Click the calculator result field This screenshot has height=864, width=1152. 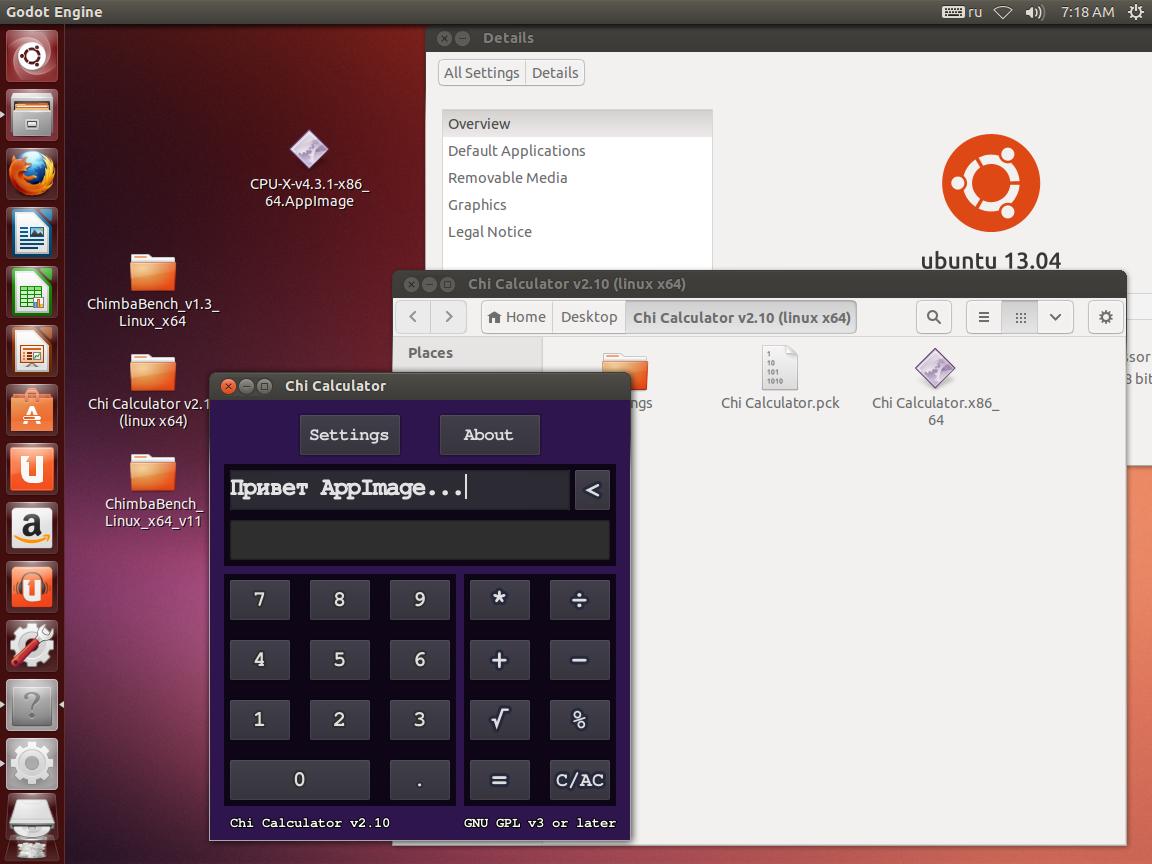pyautogui.click(x=420, y=540)
